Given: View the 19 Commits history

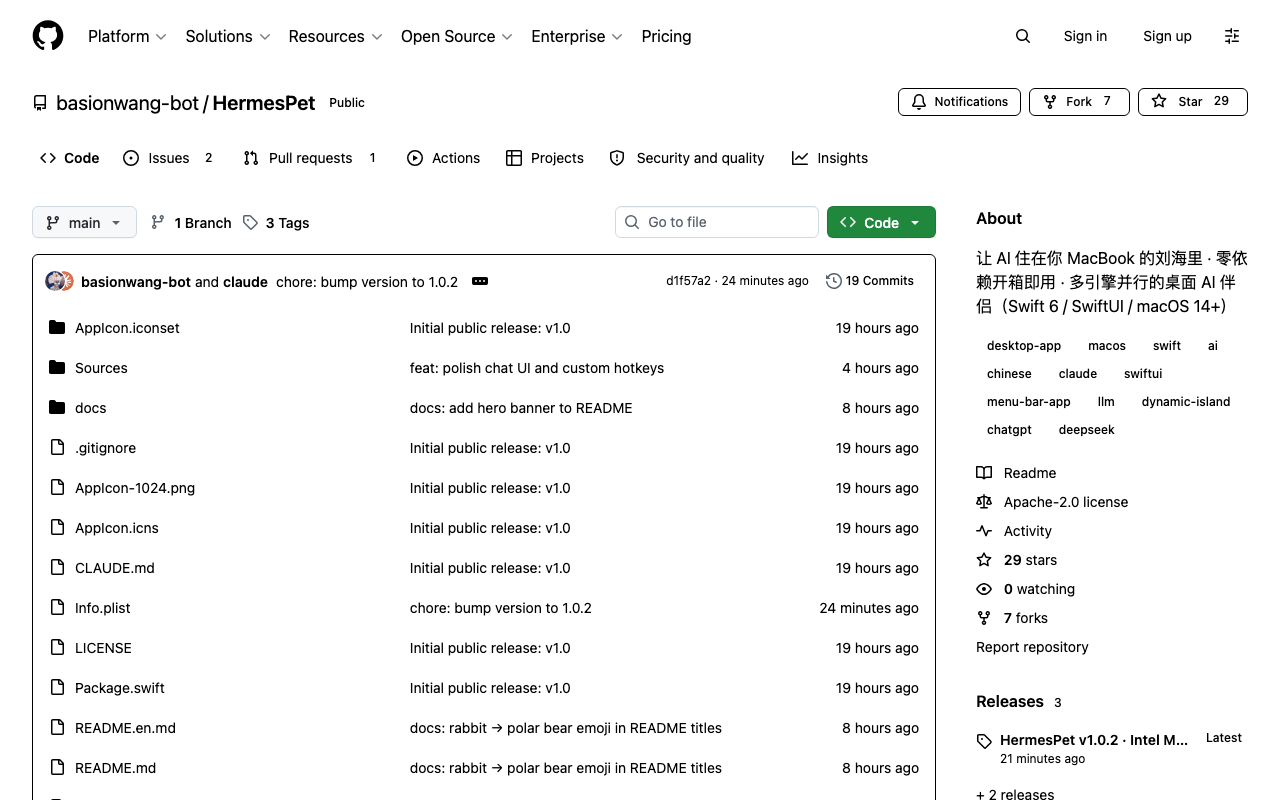Looking at the screenshot, I should (870, 281).
